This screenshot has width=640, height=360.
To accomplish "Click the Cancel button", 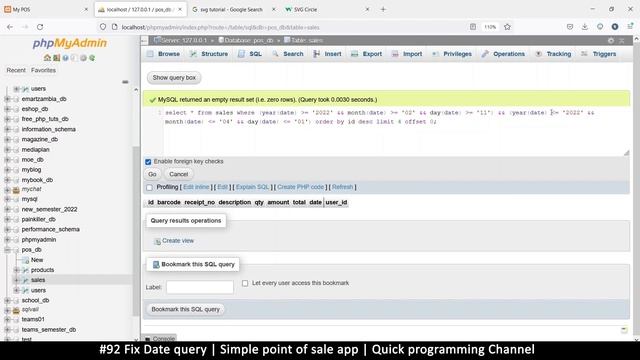I will tap(179, 174).
